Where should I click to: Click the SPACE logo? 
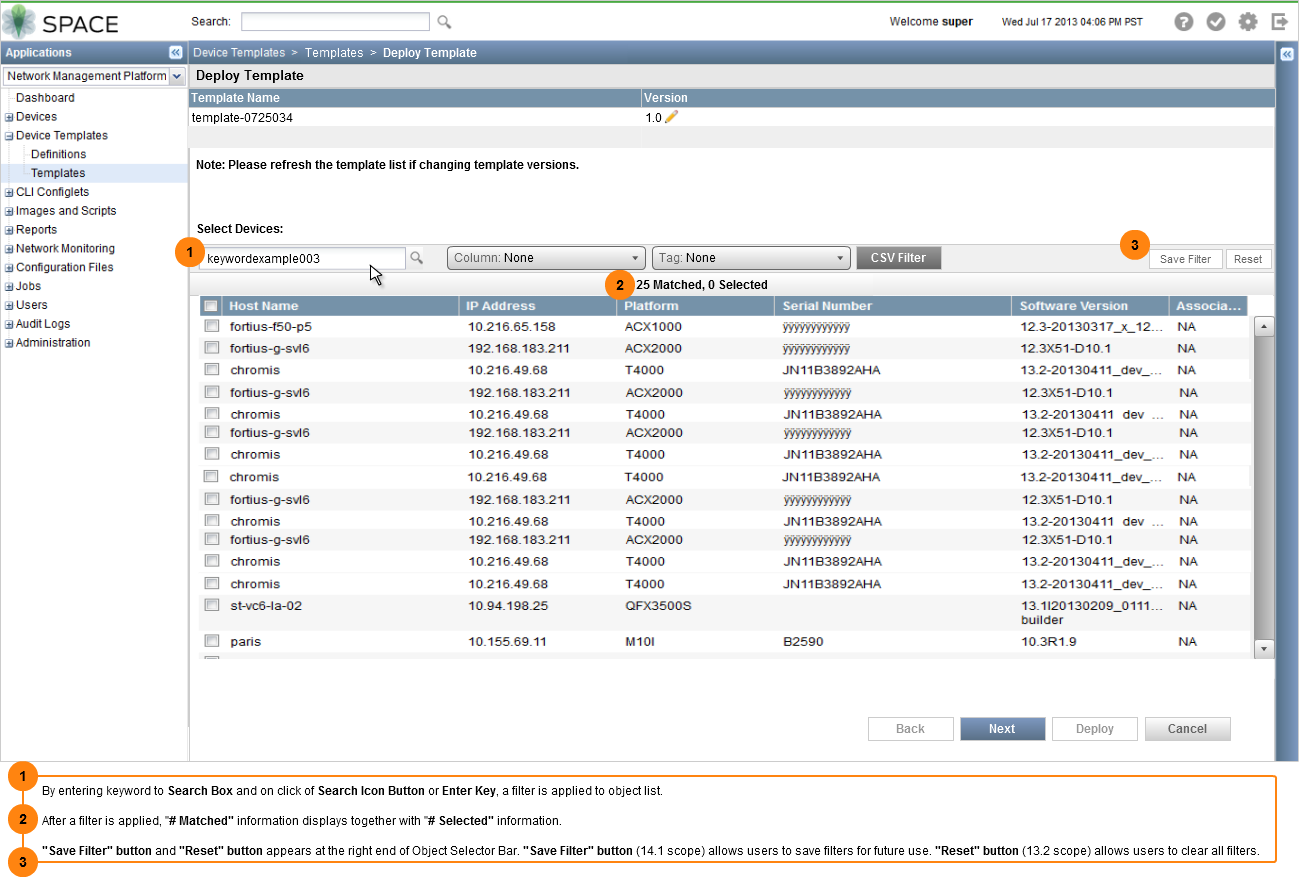[x=61, y=22]
